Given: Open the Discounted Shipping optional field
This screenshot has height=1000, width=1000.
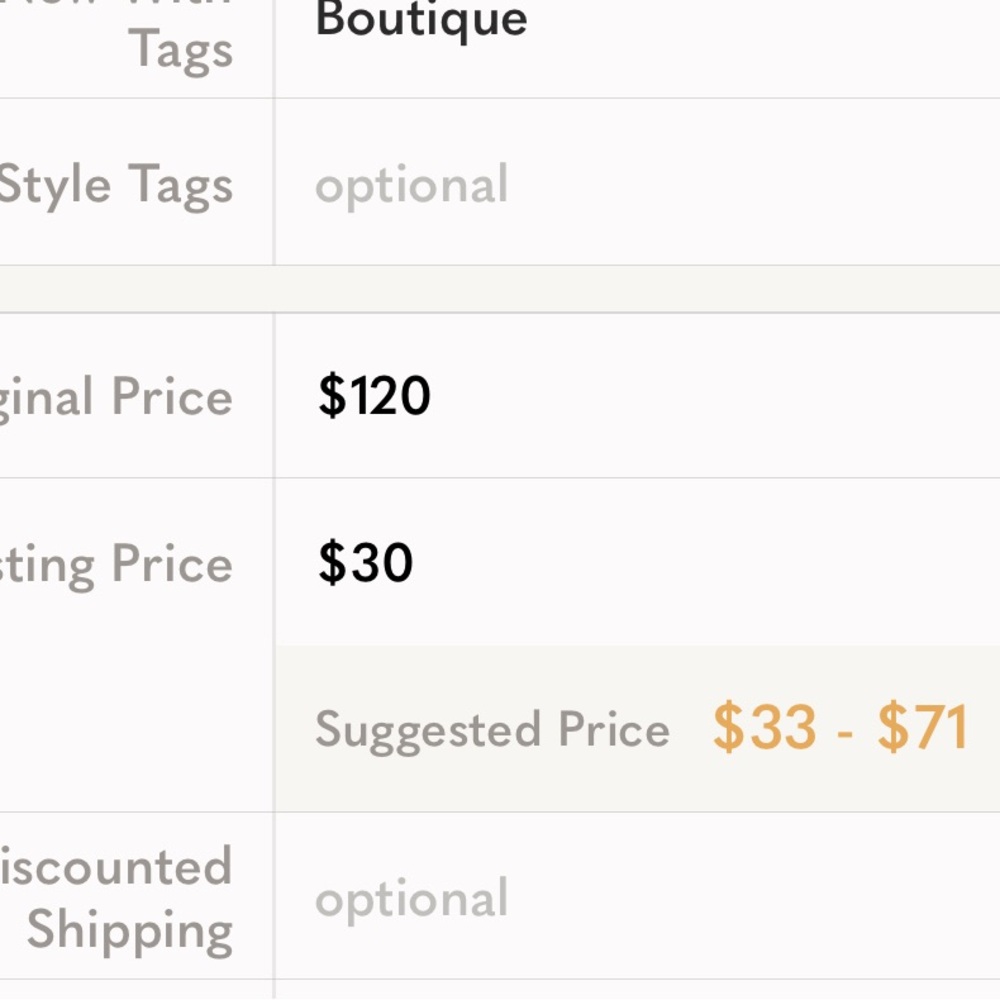Looking at the screenshot, I should click(412, 899).
